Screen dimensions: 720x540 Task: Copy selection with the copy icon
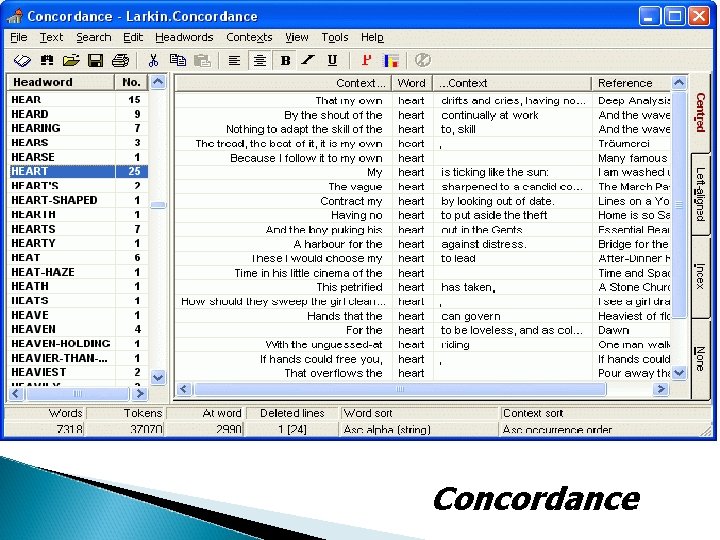pos(178,60)
